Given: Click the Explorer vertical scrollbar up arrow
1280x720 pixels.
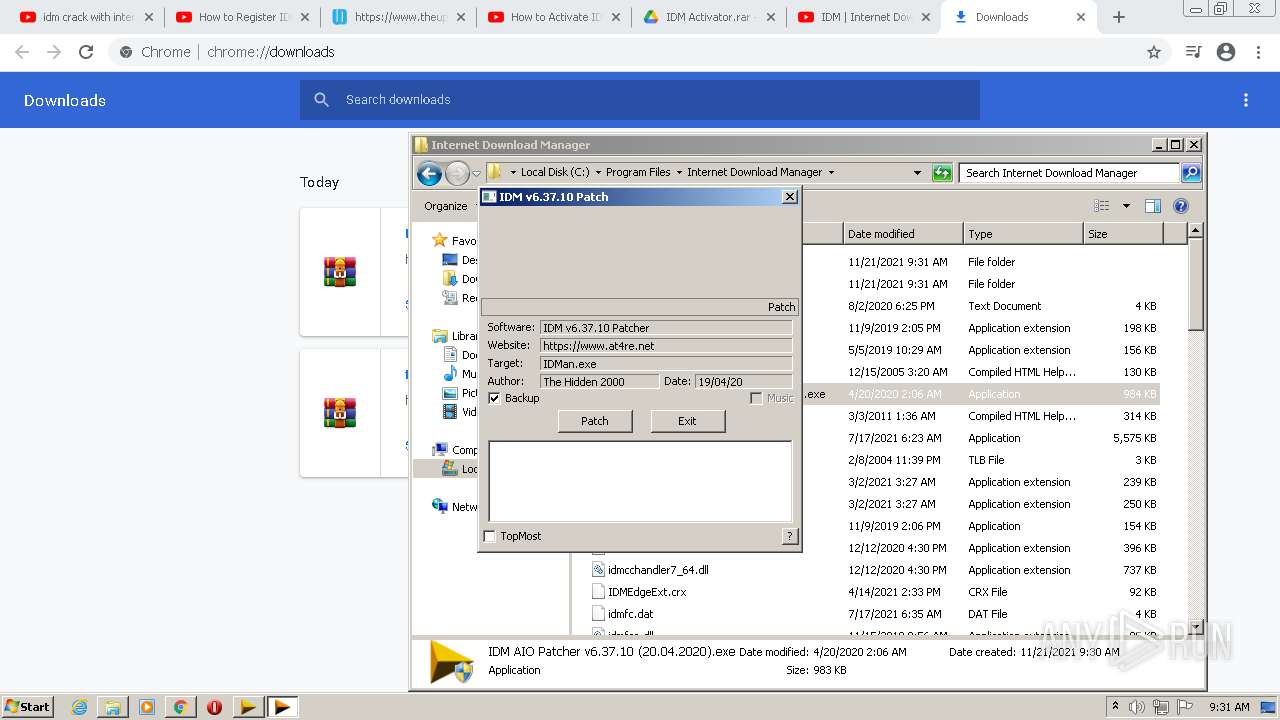Looking at the screenshot, I should (x=1195, y=231).
